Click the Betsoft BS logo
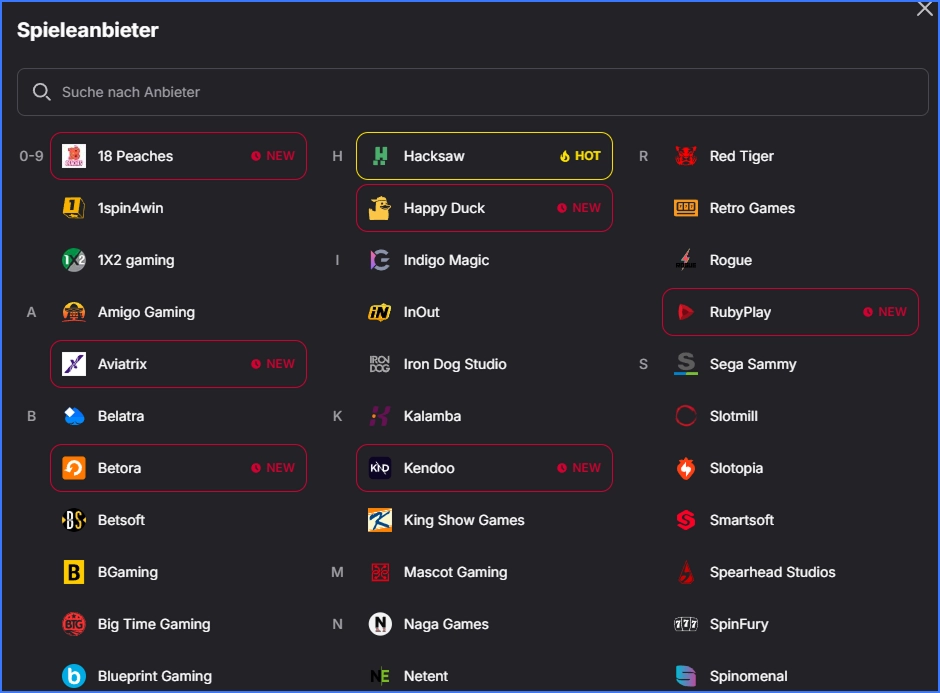The height and width of the screenshot is (693, 940). [x=74, y=520]
